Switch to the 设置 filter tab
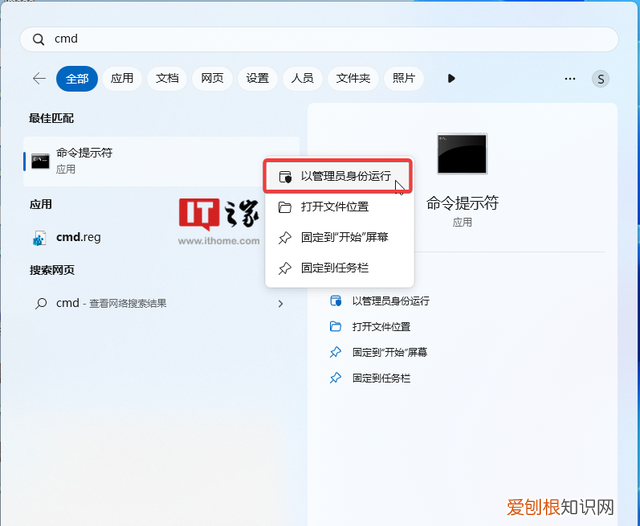This screenshot has width=640, height=526. [x=258, y=78]
